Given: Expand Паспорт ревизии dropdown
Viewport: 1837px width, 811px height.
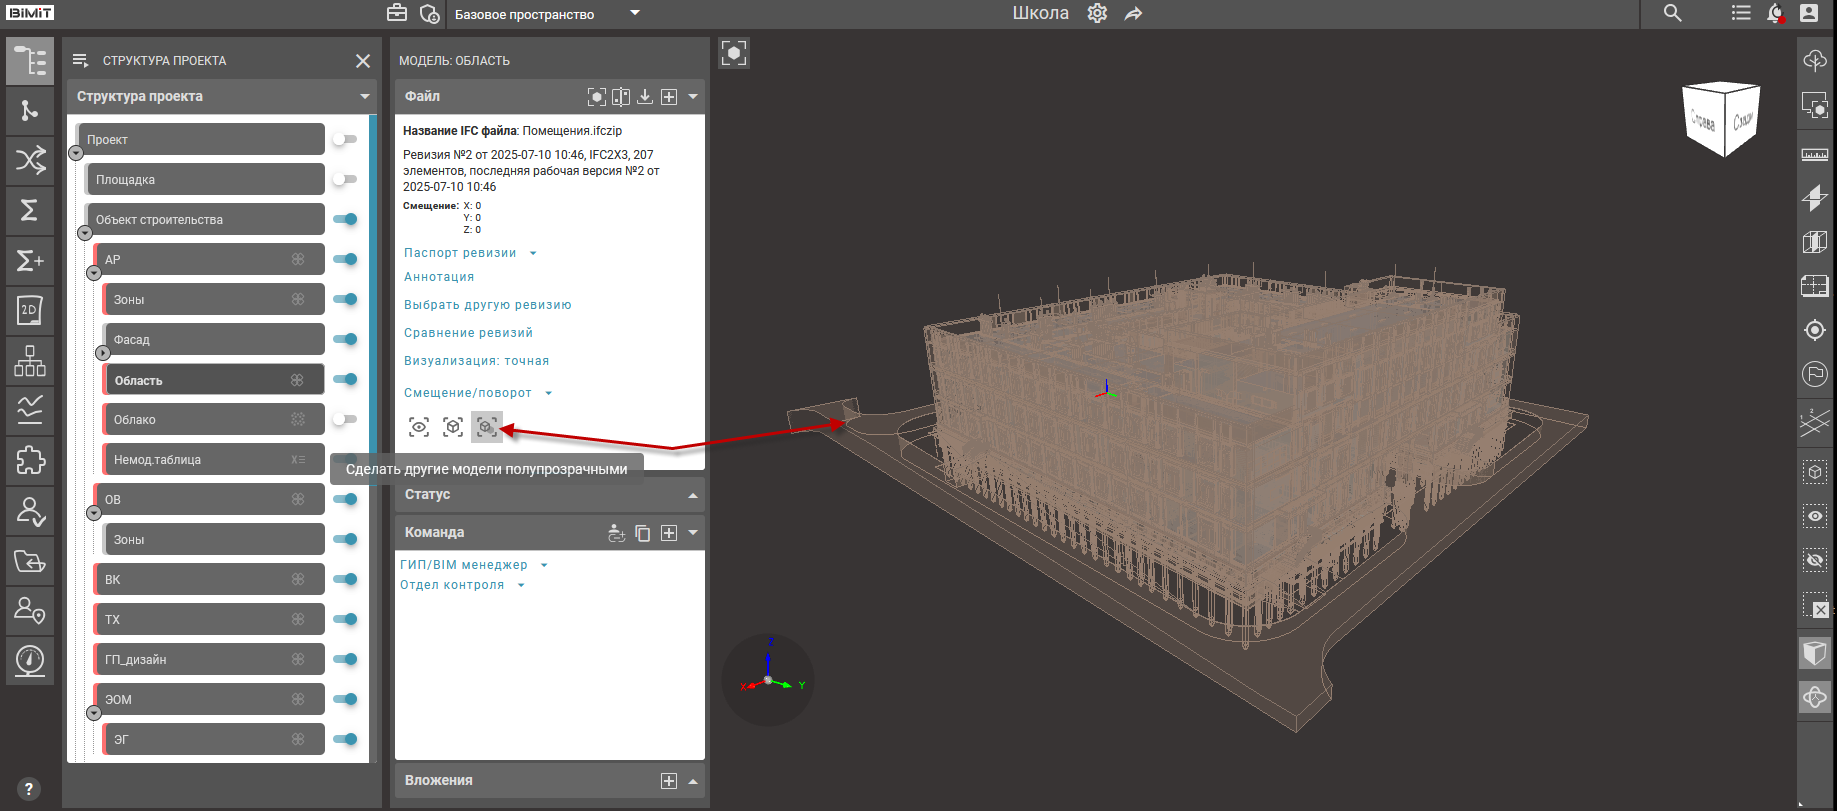Looking at the screenshot, I should point(533,253).
